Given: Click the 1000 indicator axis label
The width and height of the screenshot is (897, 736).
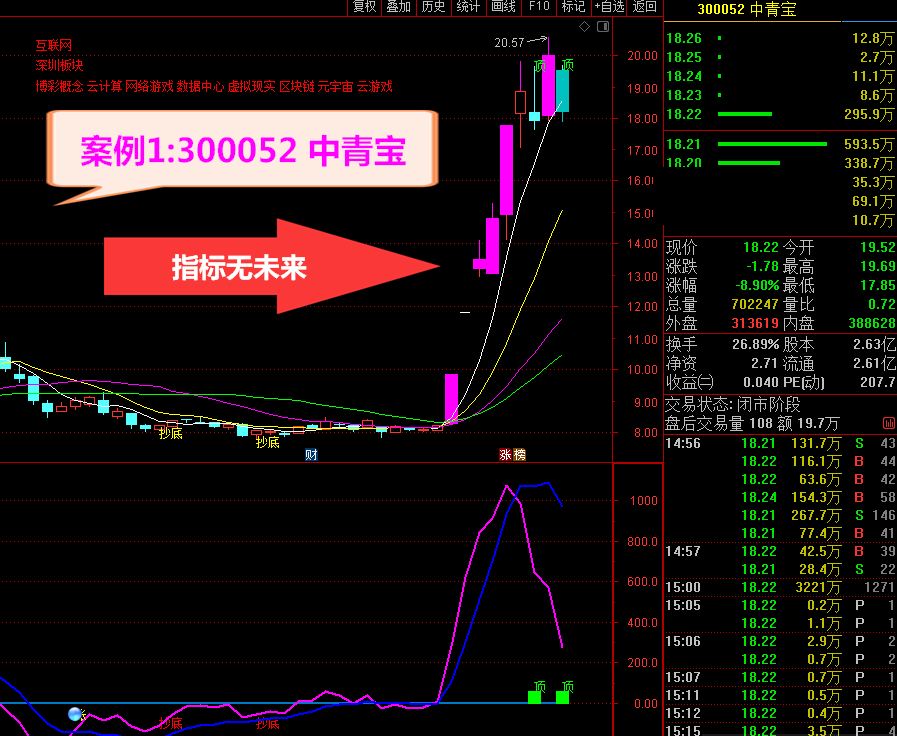Looking at the screenshot, I should (x=644, y=501).
